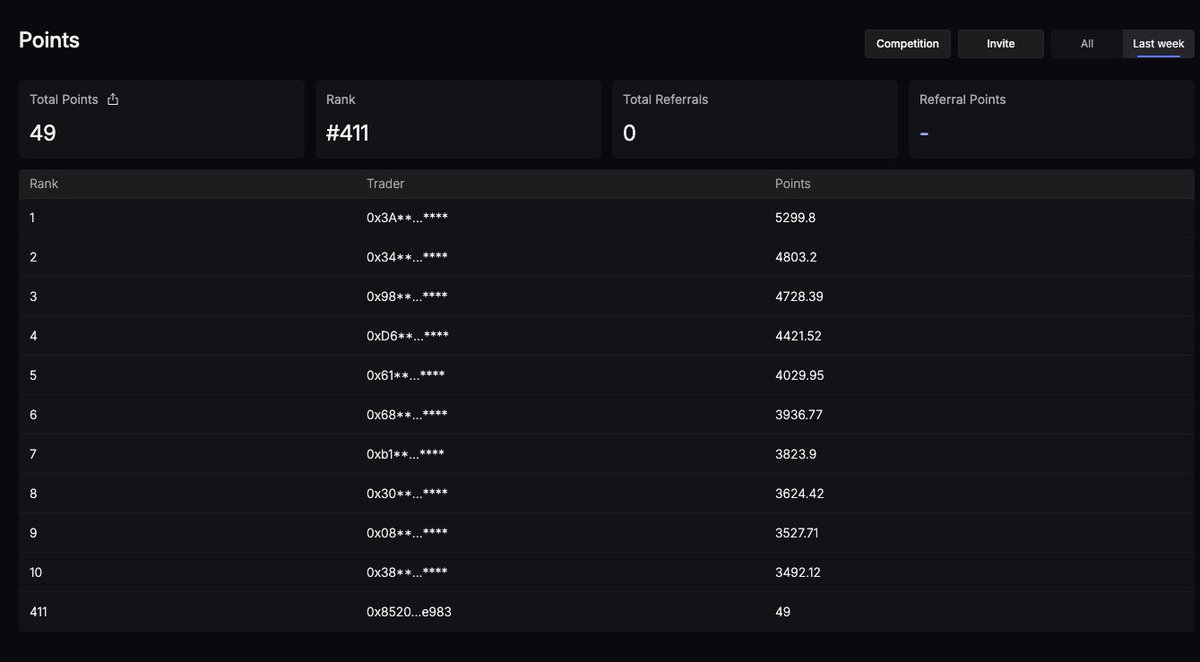Click the Total Points label
This screenshot has width=1200, height=662.
(64, 99)
